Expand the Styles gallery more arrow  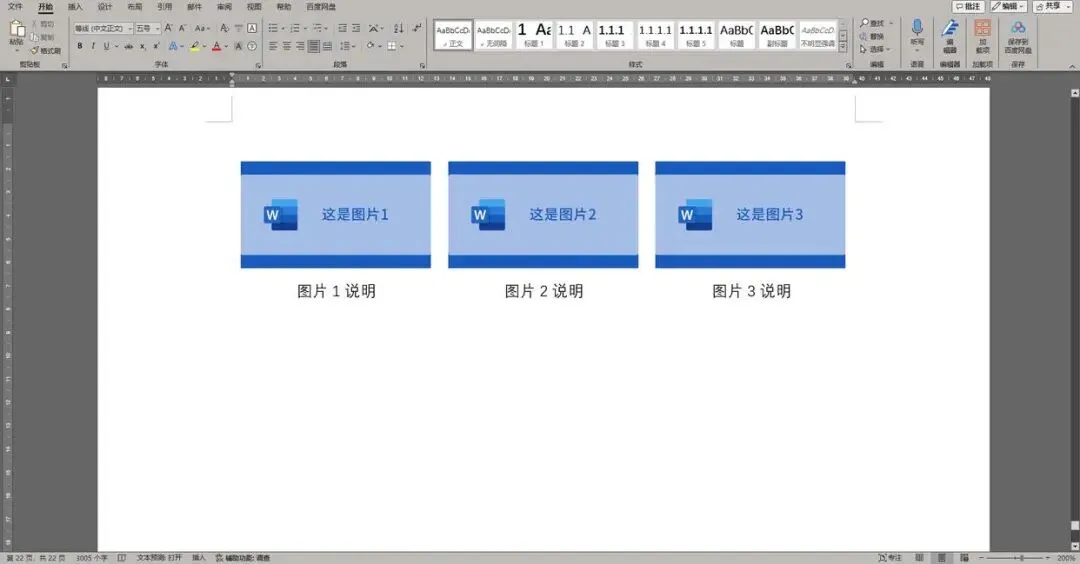[x=842, y=46]
